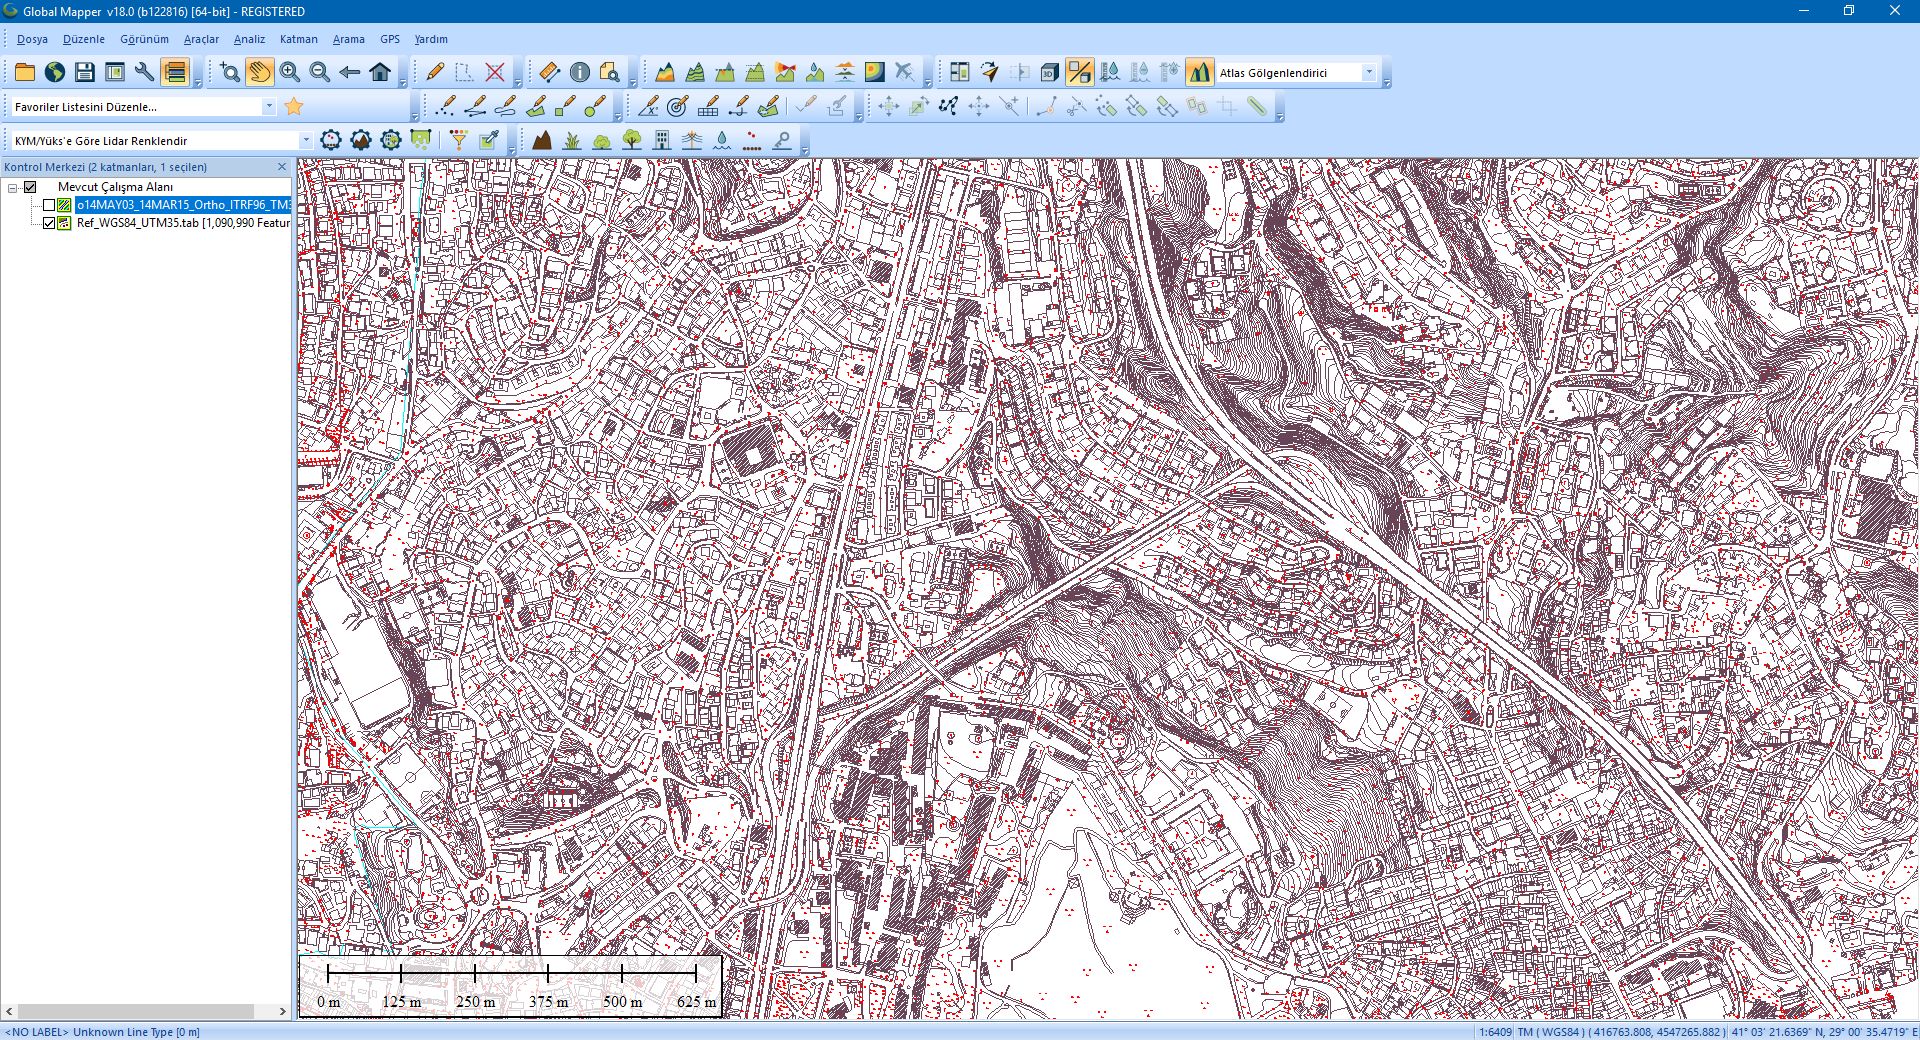Add to favorites with star icon
This screenshot has width=1920, height=1040.
[x=294, y=106]
